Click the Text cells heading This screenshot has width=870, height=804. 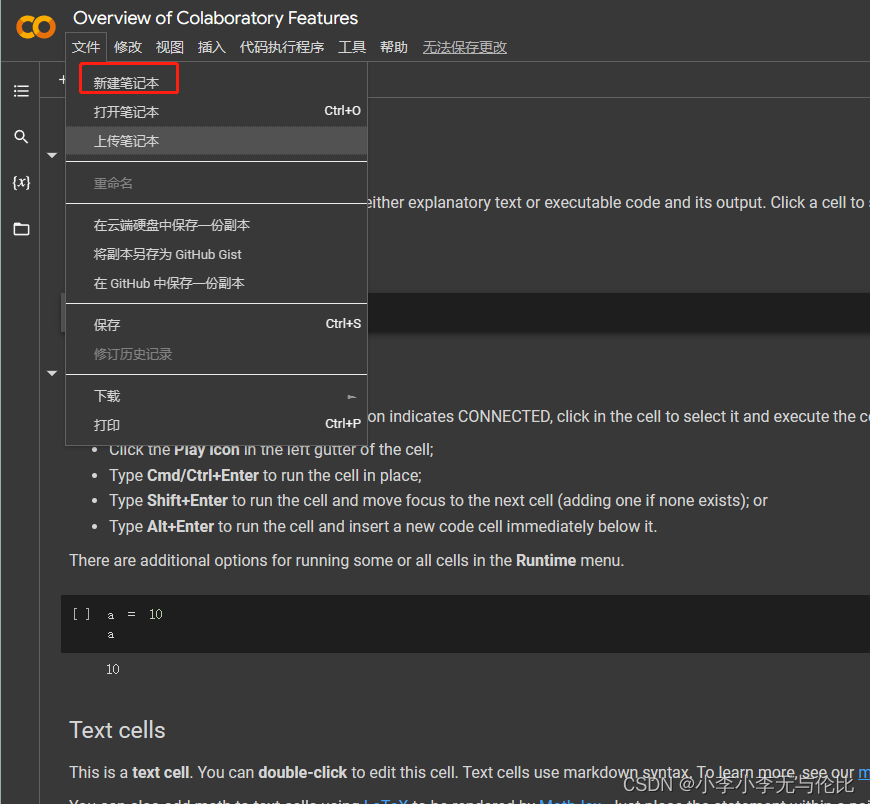click(x=117, y=730)
